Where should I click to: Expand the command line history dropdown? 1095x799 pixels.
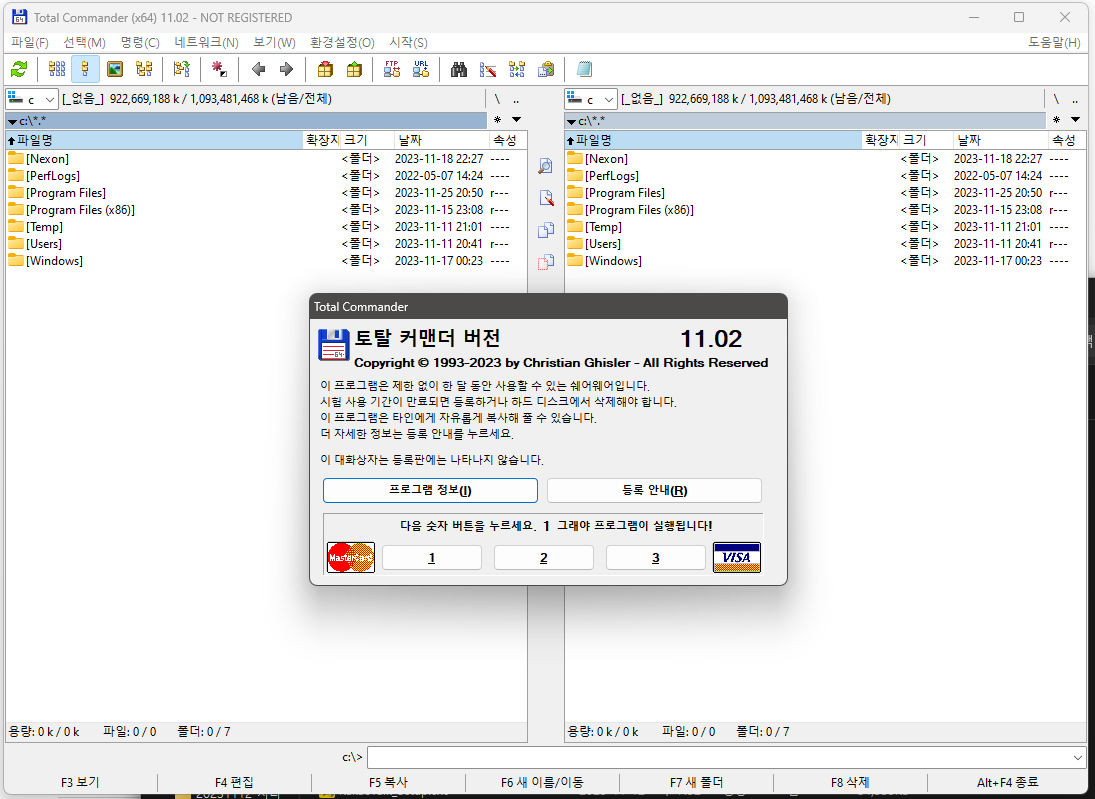1078,757
